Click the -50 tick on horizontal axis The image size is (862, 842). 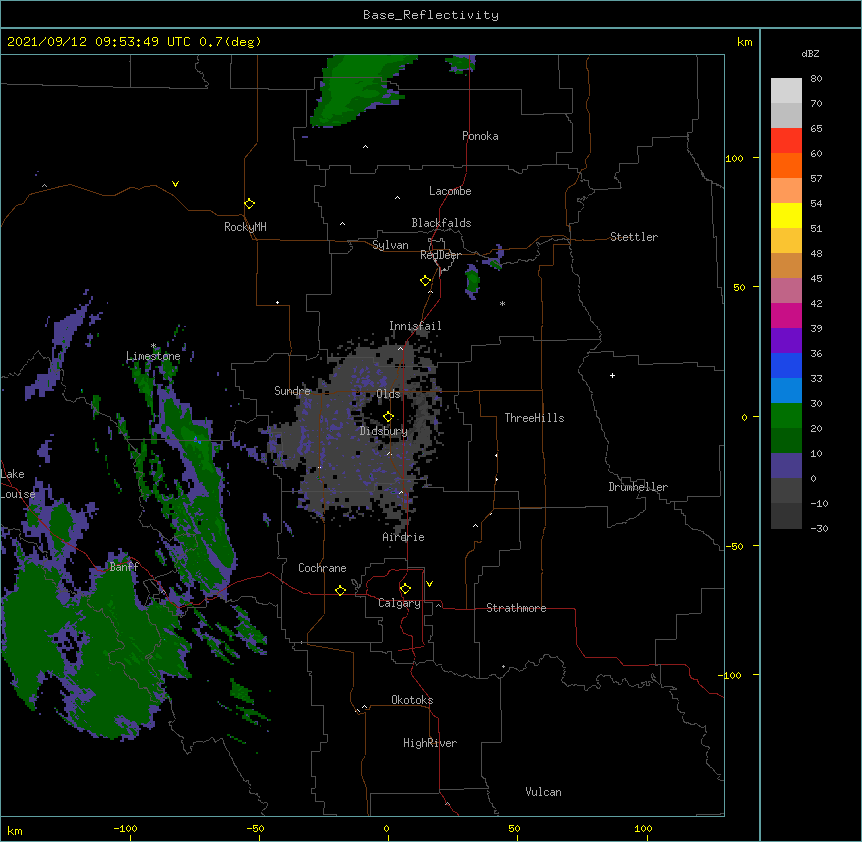click(255, 828)
